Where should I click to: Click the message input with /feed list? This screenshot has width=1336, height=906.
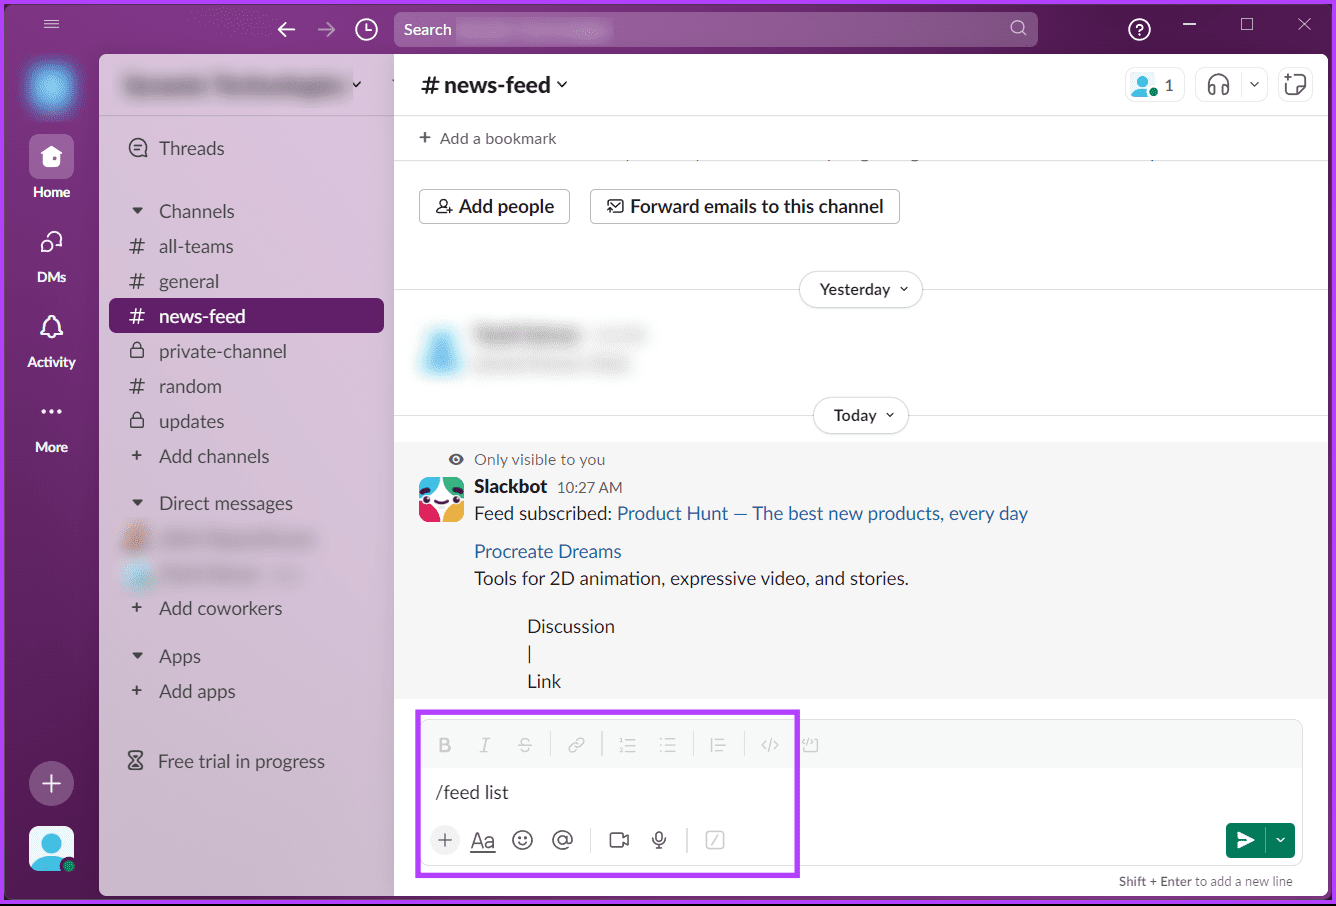[800, 793]
